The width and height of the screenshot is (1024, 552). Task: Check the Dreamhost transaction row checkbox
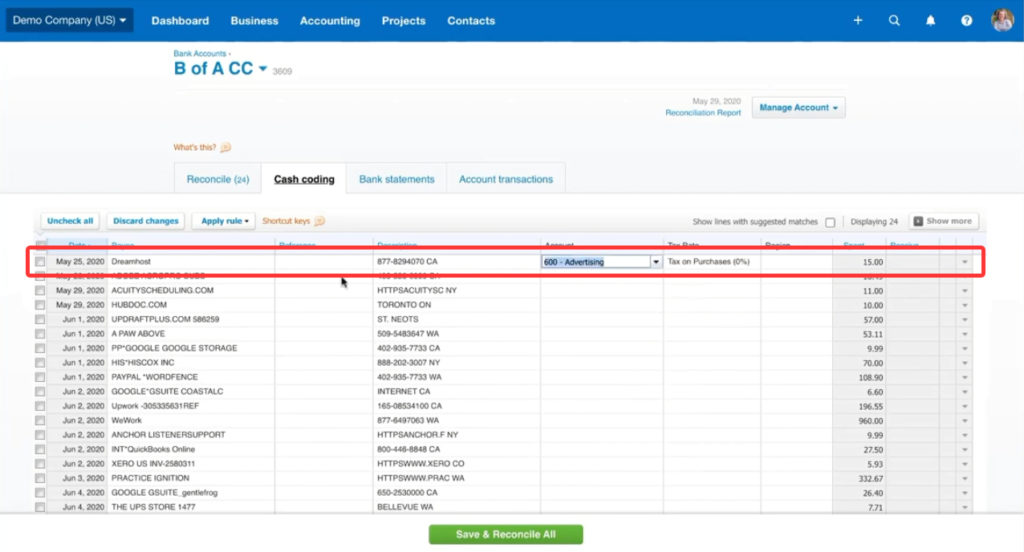tap(40, 262)
